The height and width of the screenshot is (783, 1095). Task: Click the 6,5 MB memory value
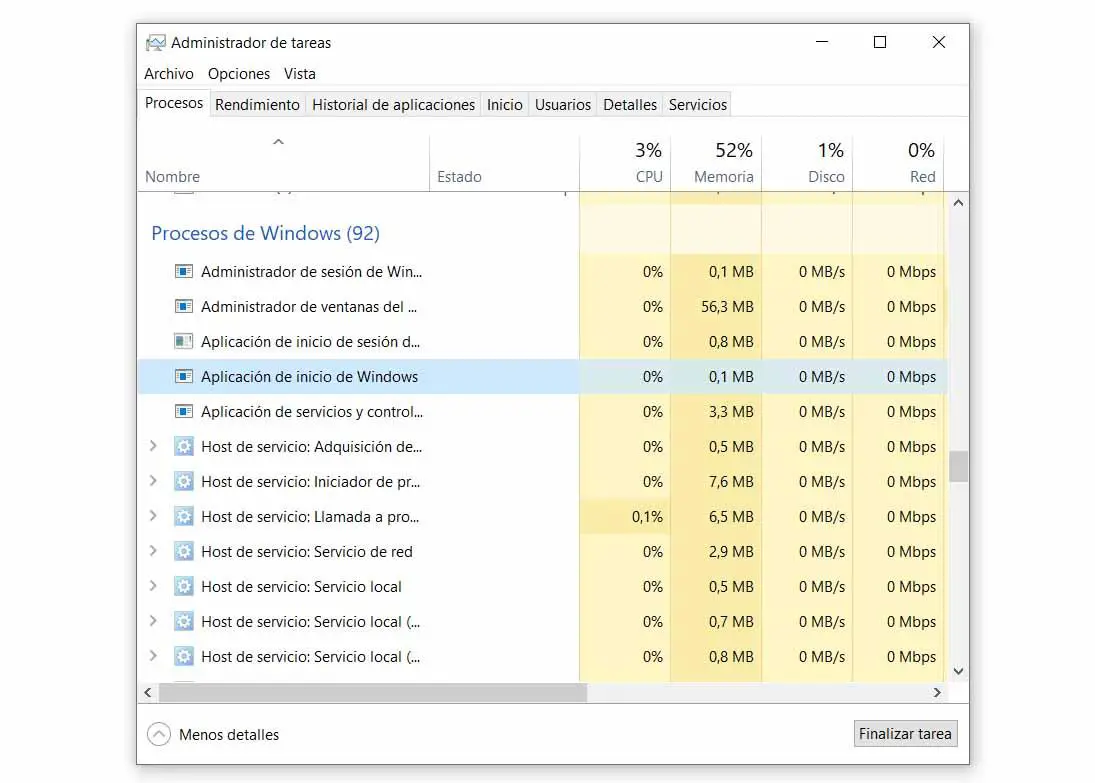coord(731,516)
